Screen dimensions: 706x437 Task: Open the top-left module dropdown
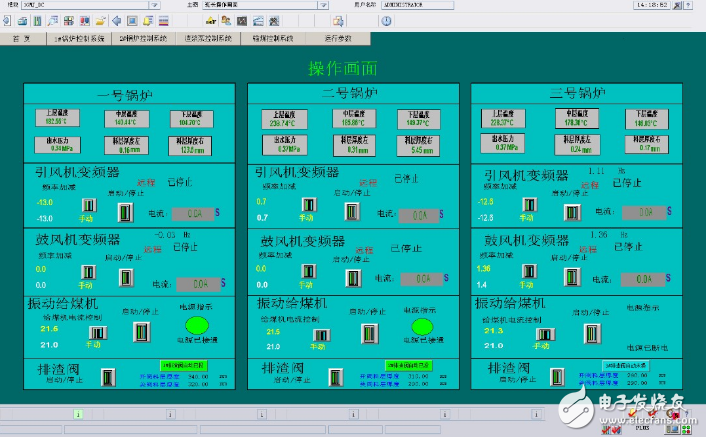pos(154,5)
